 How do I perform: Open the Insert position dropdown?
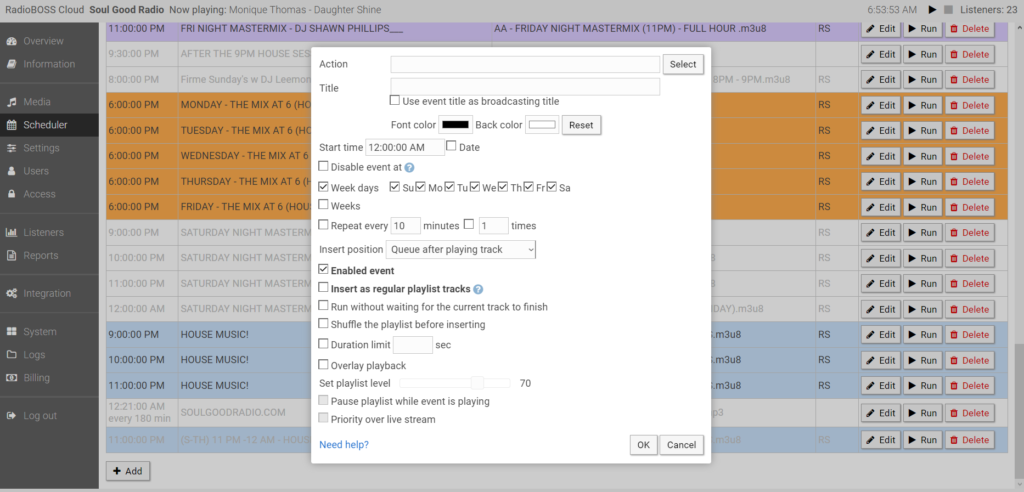461,249
